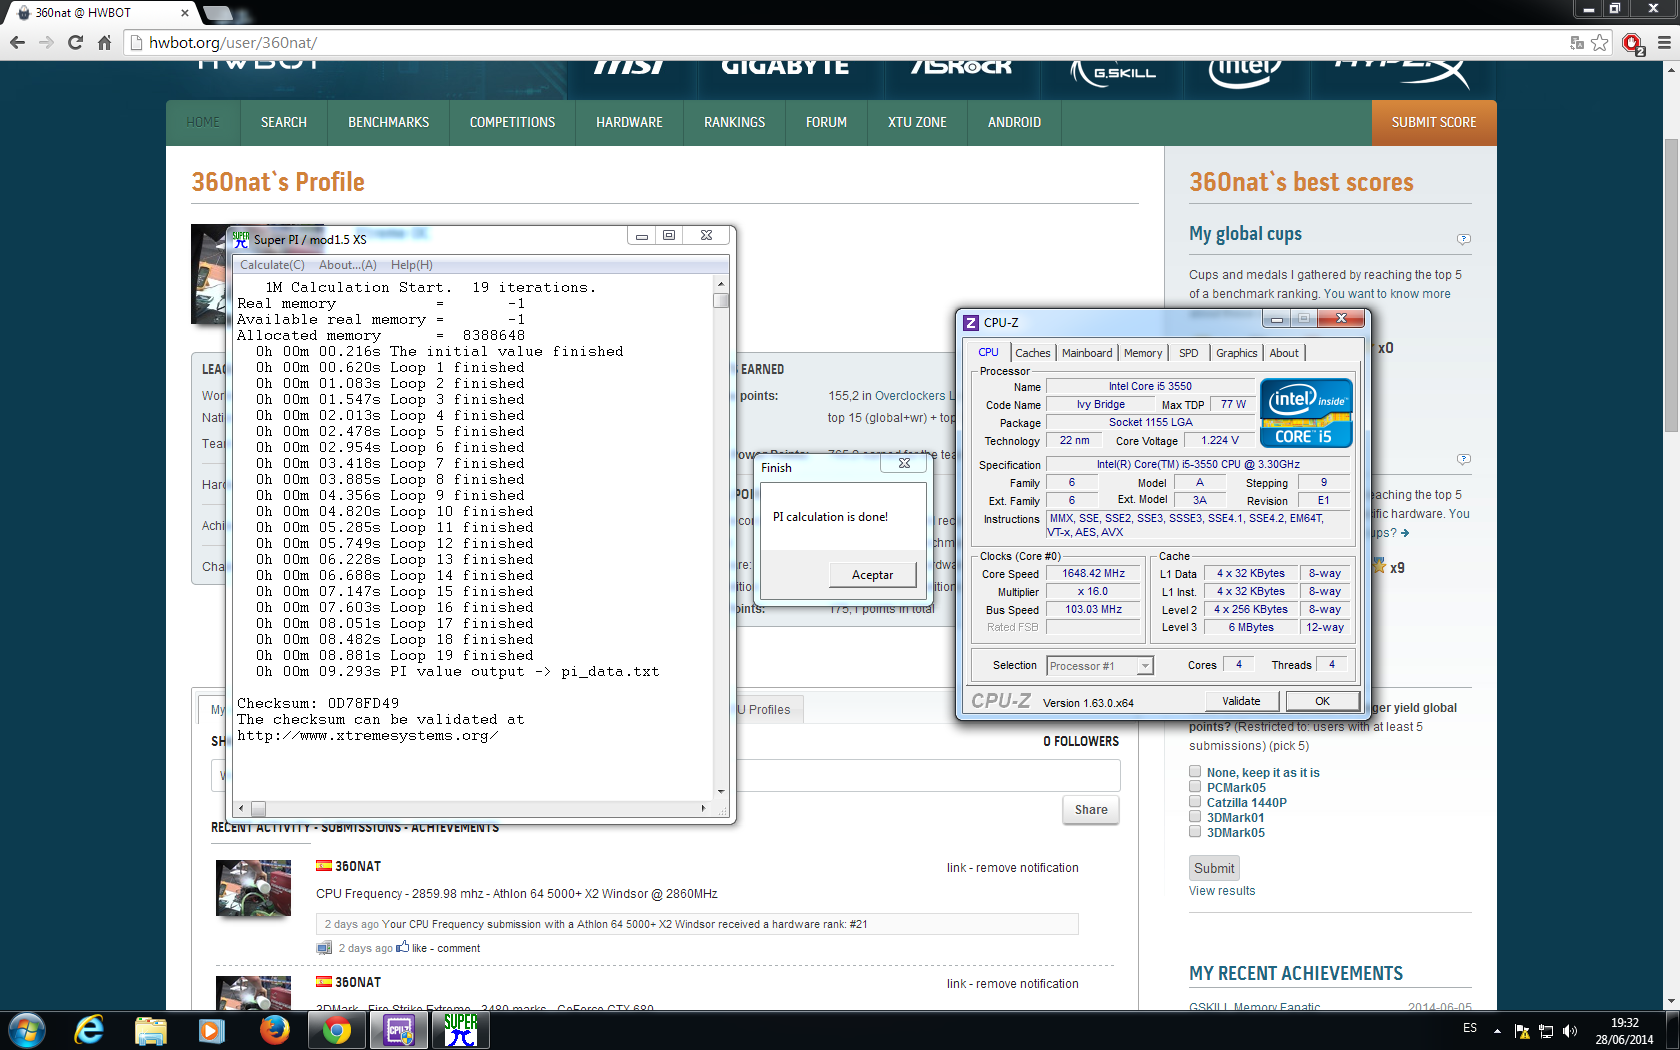Check the PCMark05 option
Image resolution: width=1680 pixels, height=1050 pixels.
coord(1195,786)
